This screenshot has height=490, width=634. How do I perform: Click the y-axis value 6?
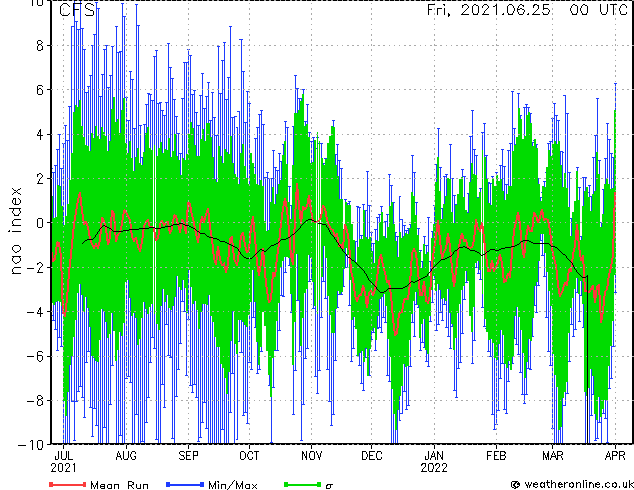click(x=40, y=90)
